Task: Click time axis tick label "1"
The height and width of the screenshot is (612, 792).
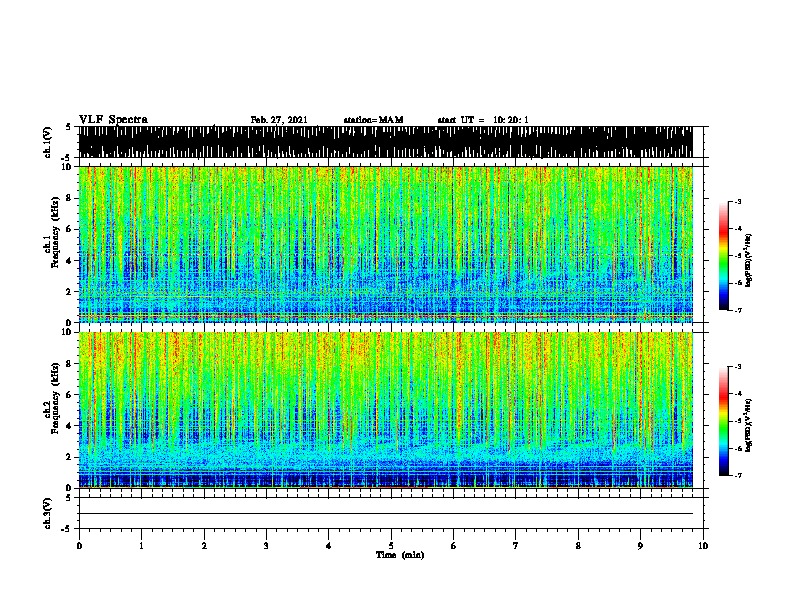Action: point(141,546)
